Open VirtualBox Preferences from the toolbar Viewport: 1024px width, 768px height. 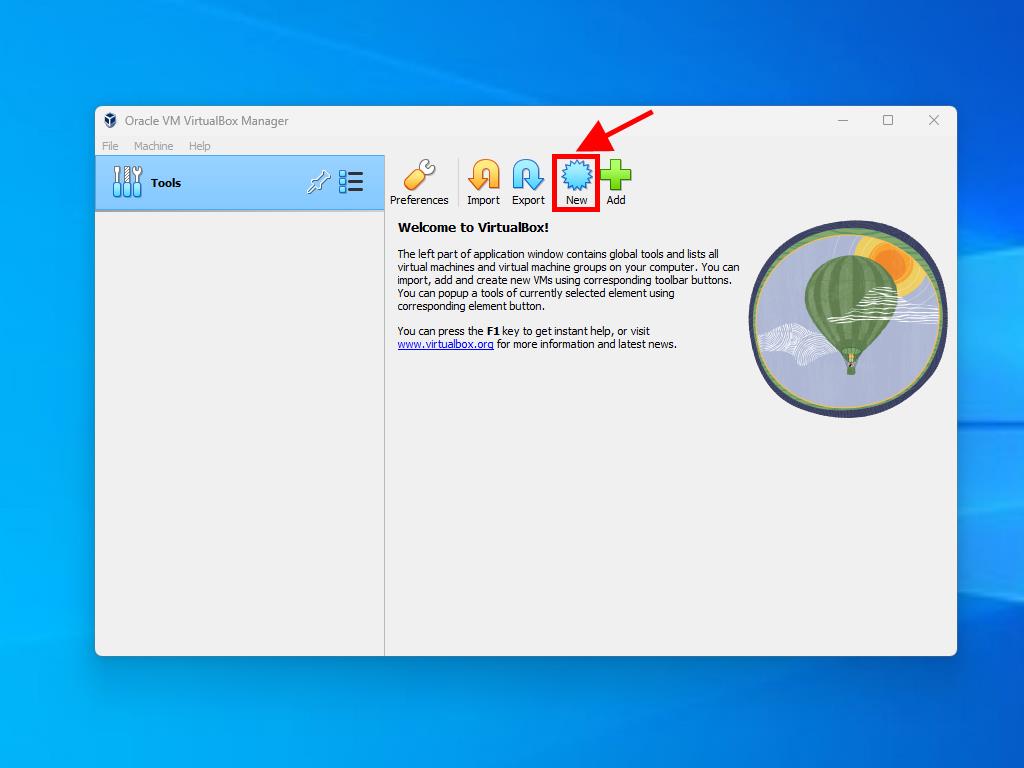[419, 175]
